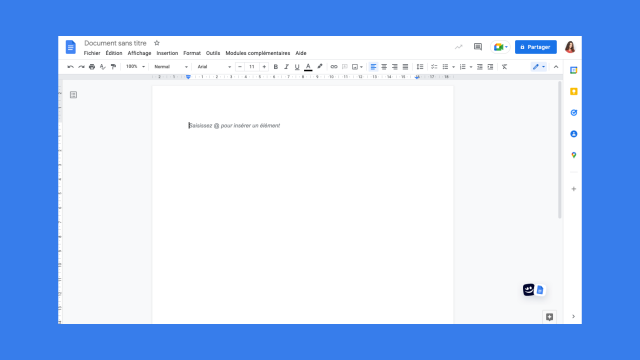Viewport: 640px width, 360px height.
Task: Open the Affichage menu
Action: tap(139, 53)
